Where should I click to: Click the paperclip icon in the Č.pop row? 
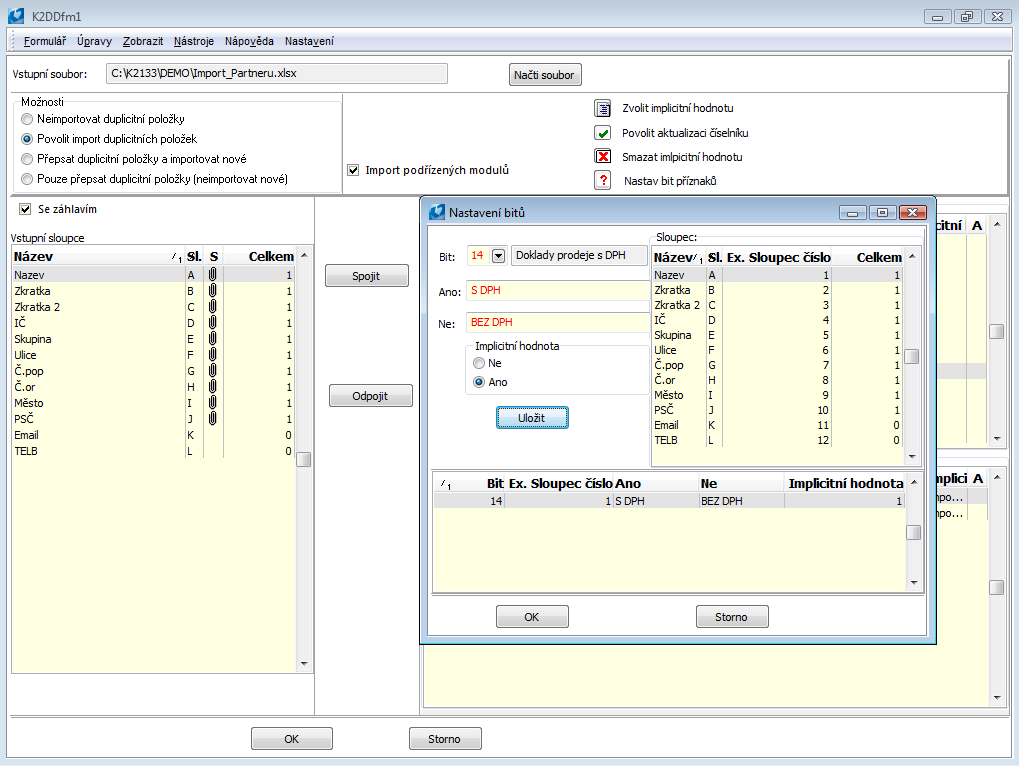point(213,371)
